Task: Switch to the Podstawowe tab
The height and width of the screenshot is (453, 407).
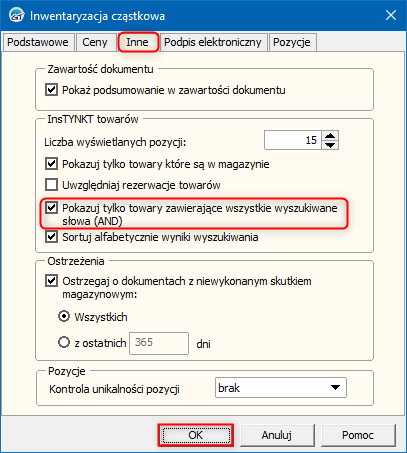Action: (x=38, y=42)
